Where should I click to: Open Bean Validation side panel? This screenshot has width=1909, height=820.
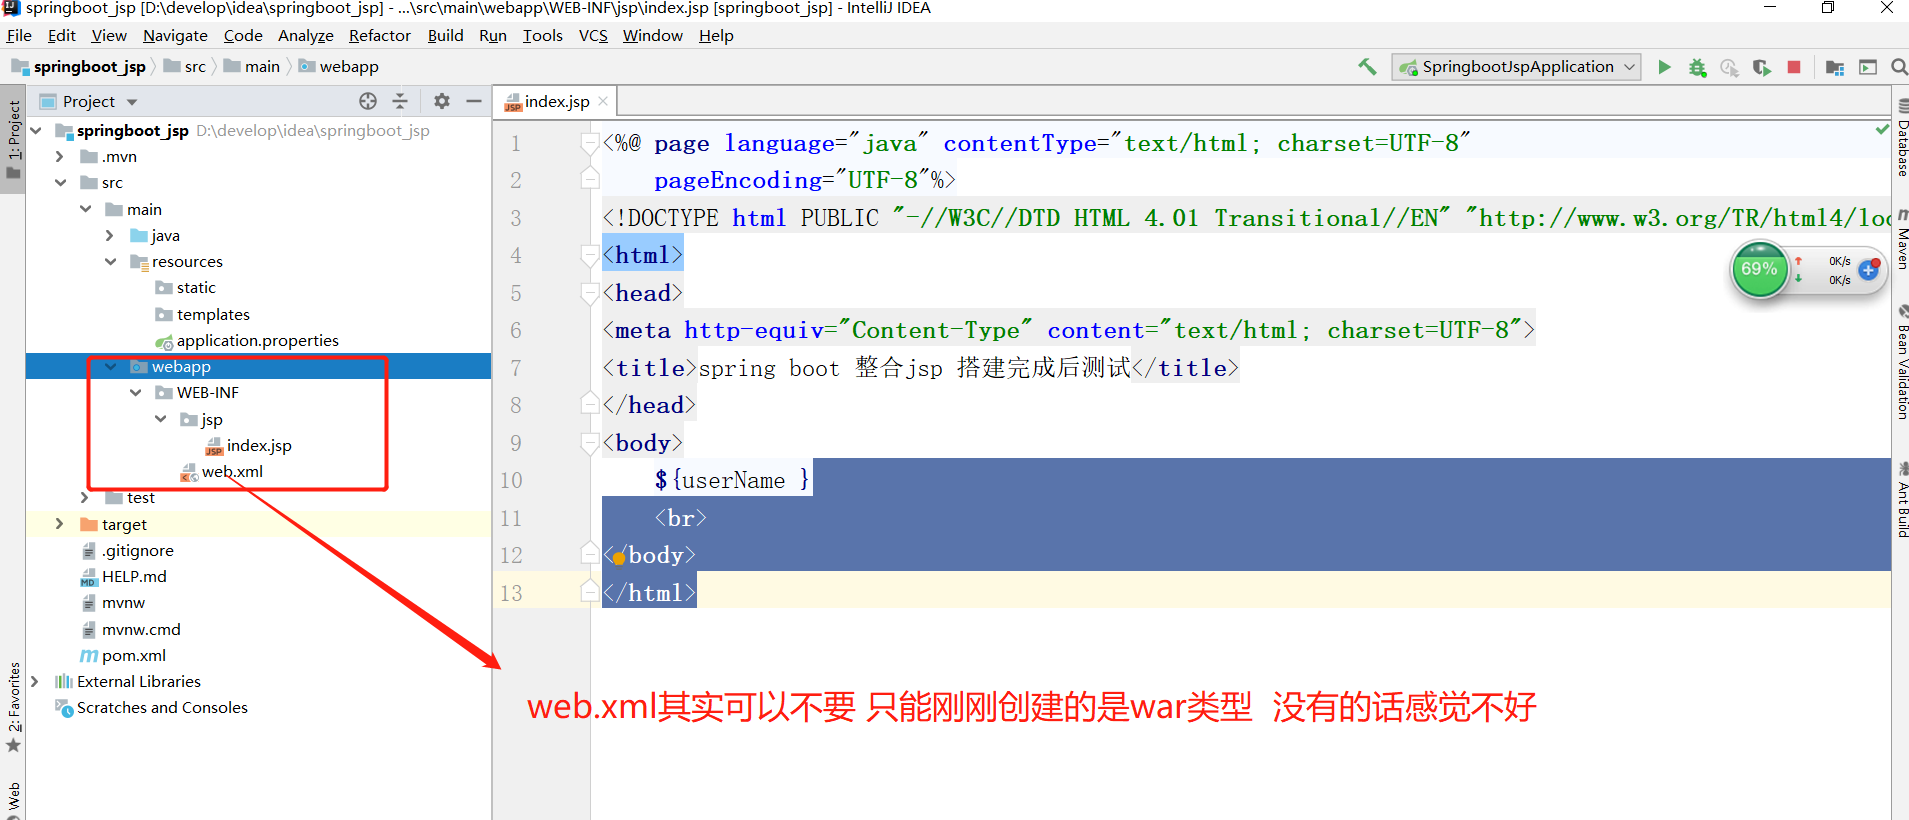[1901, 363]
